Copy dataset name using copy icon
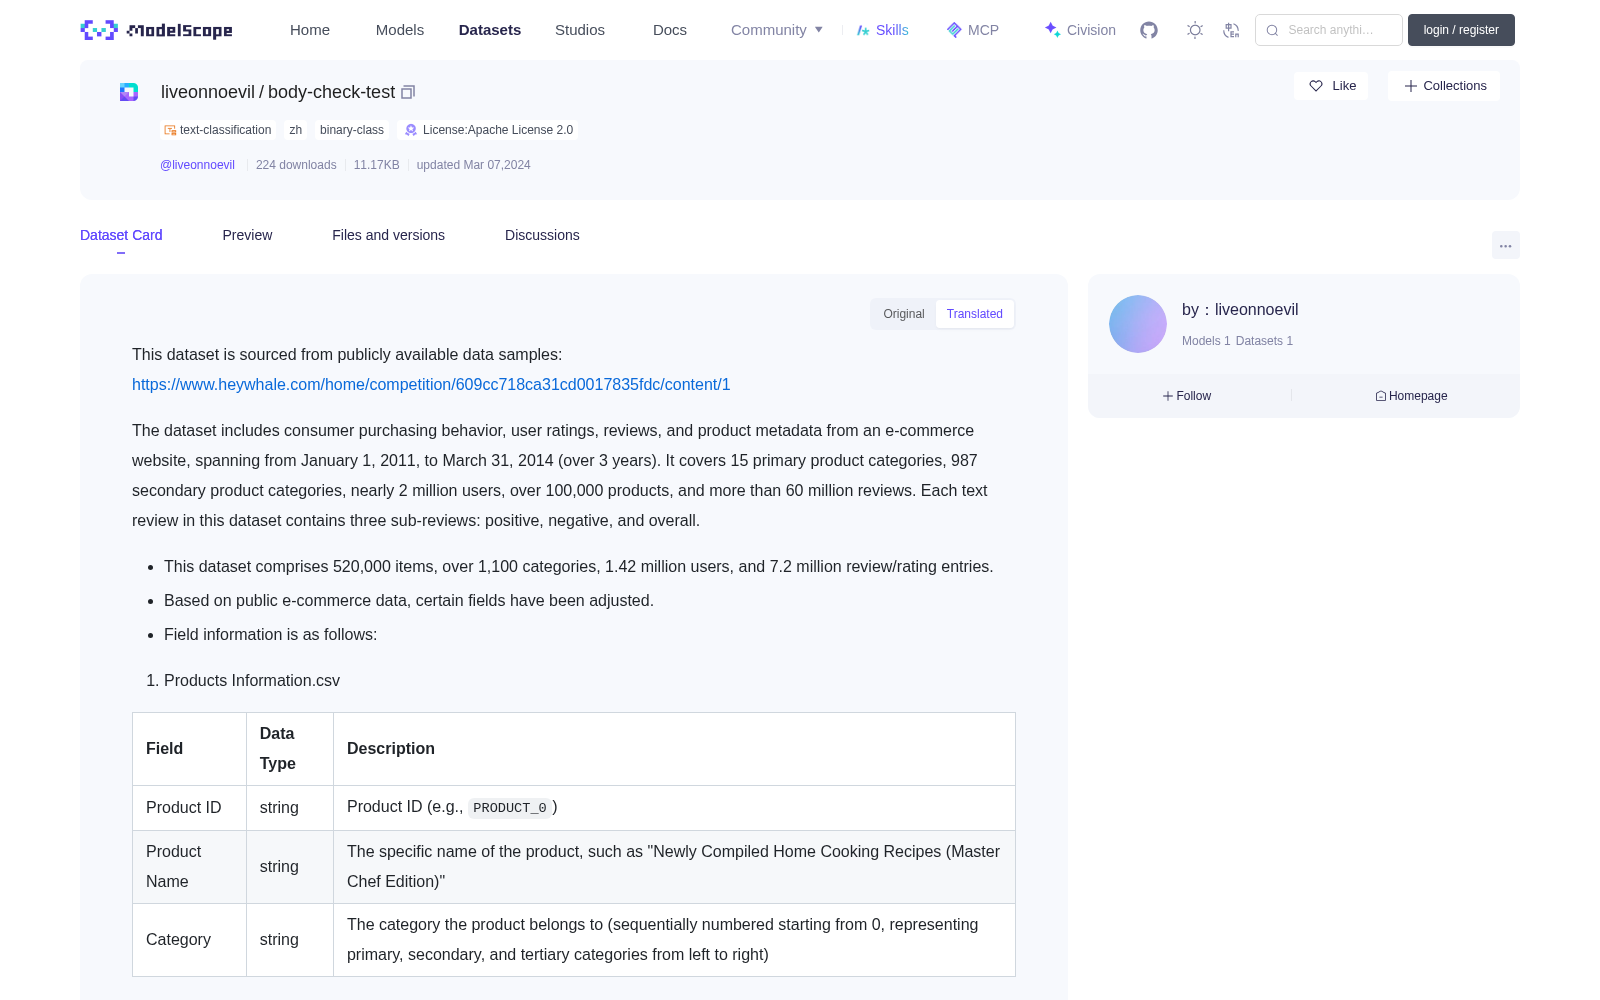The image size is (1600, 1000). pos(408,92)
